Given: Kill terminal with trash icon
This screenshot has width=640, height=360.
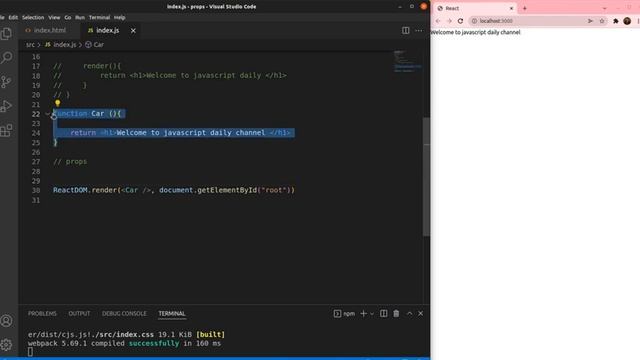Looking at the screenshot, I should click(396, 313).
